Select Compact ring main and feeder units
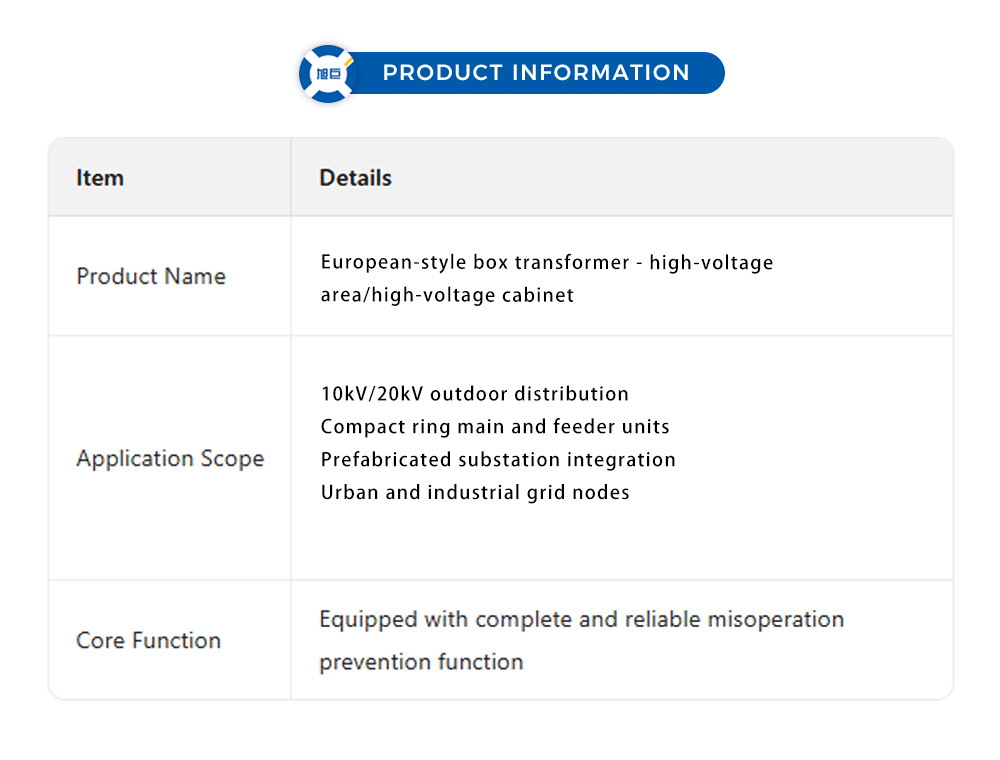The height and width of the screenshot is (760, 1000). coord(495,427)
